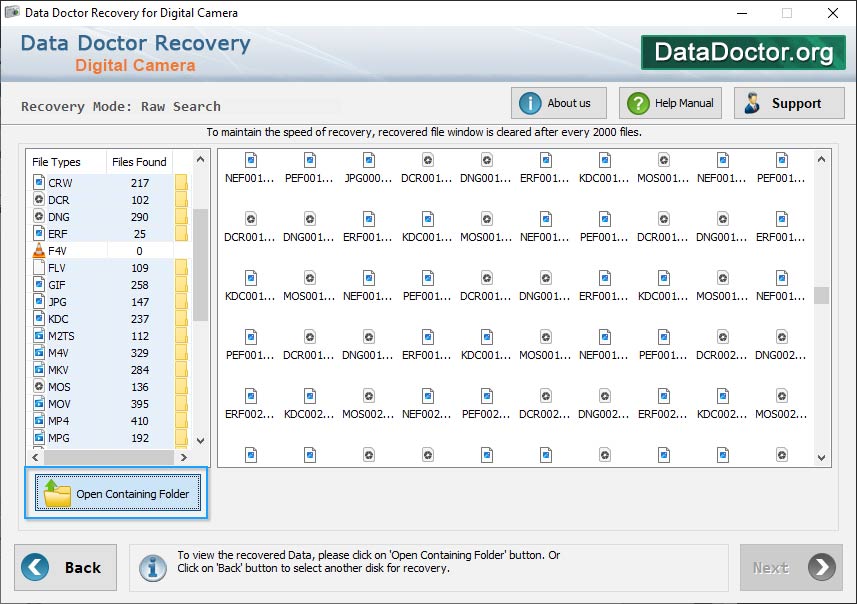Viewport: 857px width, 604px height.
Task: Click the recovered files vertical scrollbar thumb
Action: click(821, 295)
